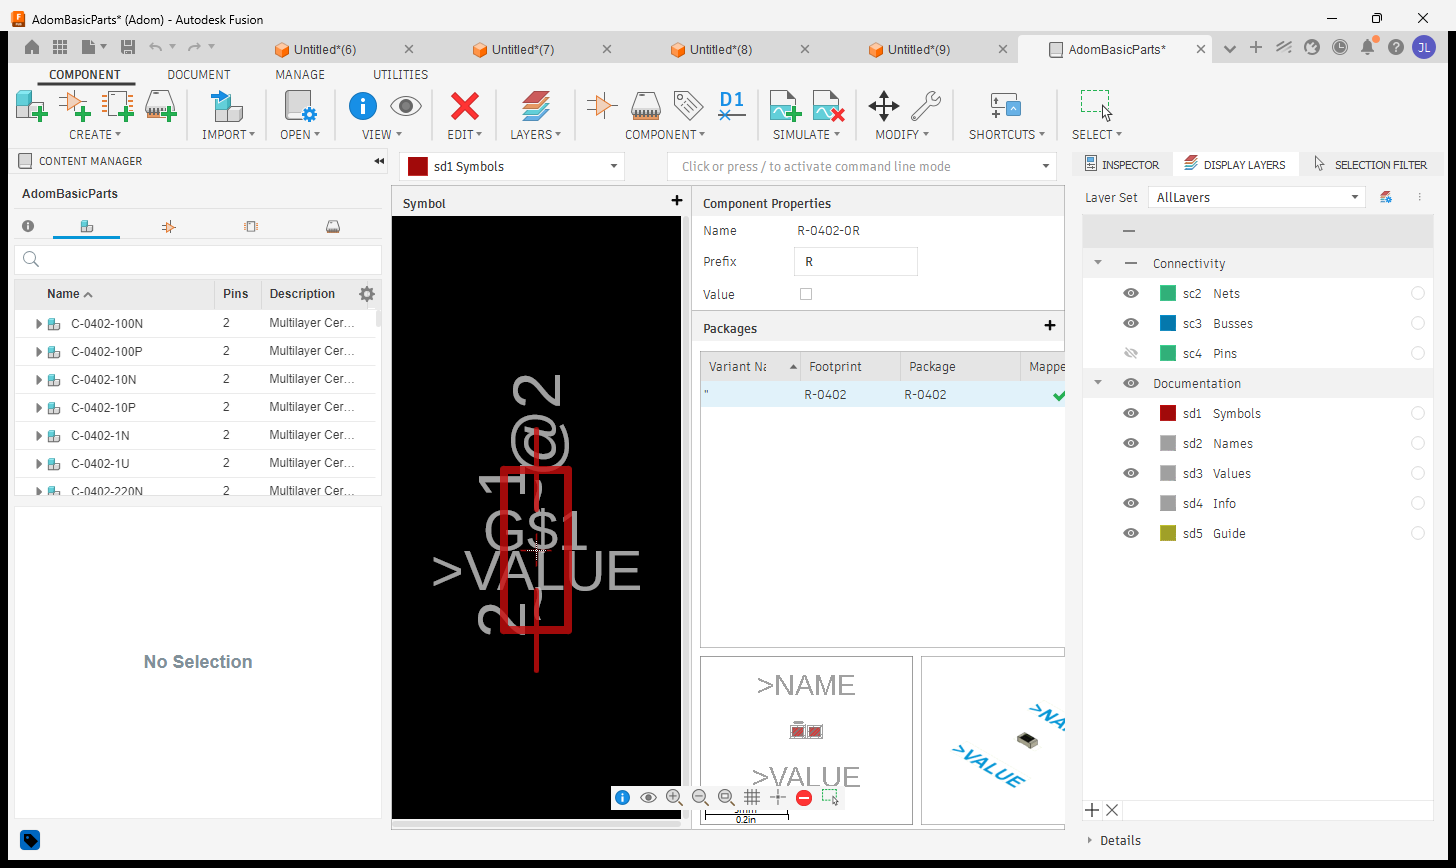Collapse the Documentation layer group
Viewport: 1456px width, 868px height.
point(1098,383)
